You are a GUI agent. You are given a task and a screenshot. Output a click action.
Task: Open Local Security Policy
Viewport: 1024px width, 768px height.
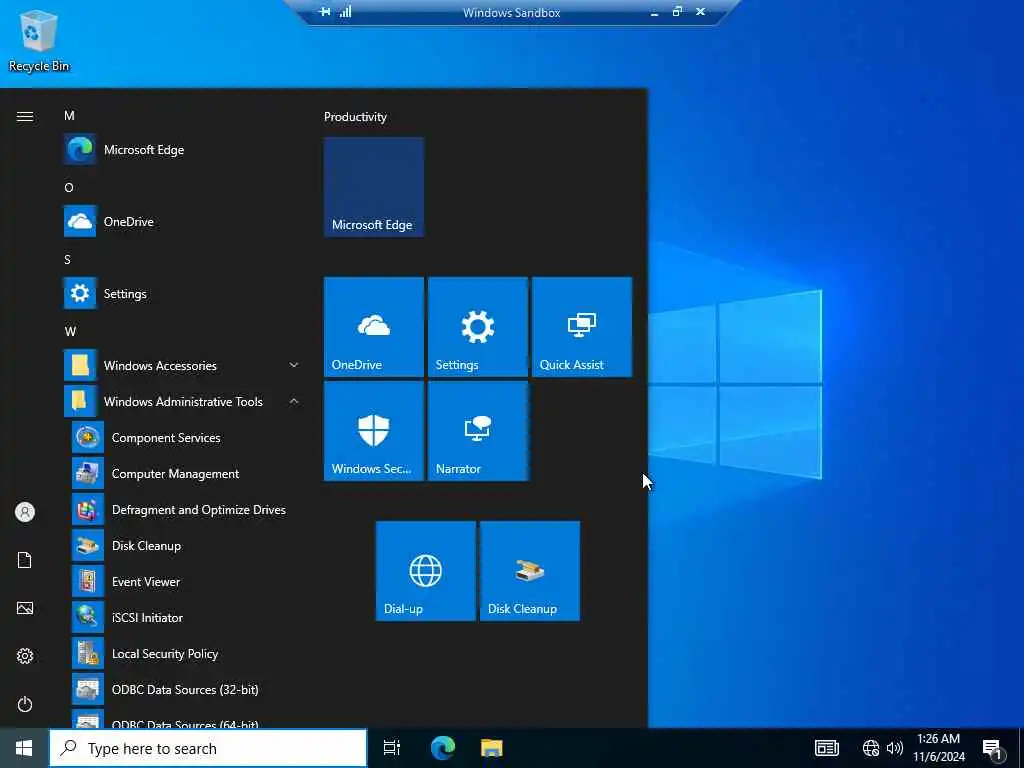click(x=186, y=654)
